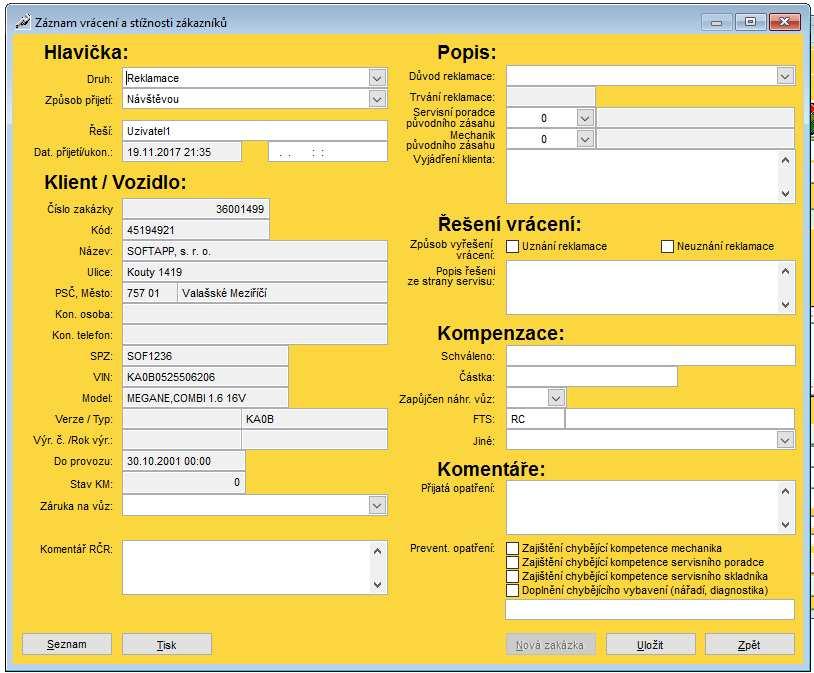Click the Seznam button
This screenshot has width=814, height=673.
click(x=66, y=644)
